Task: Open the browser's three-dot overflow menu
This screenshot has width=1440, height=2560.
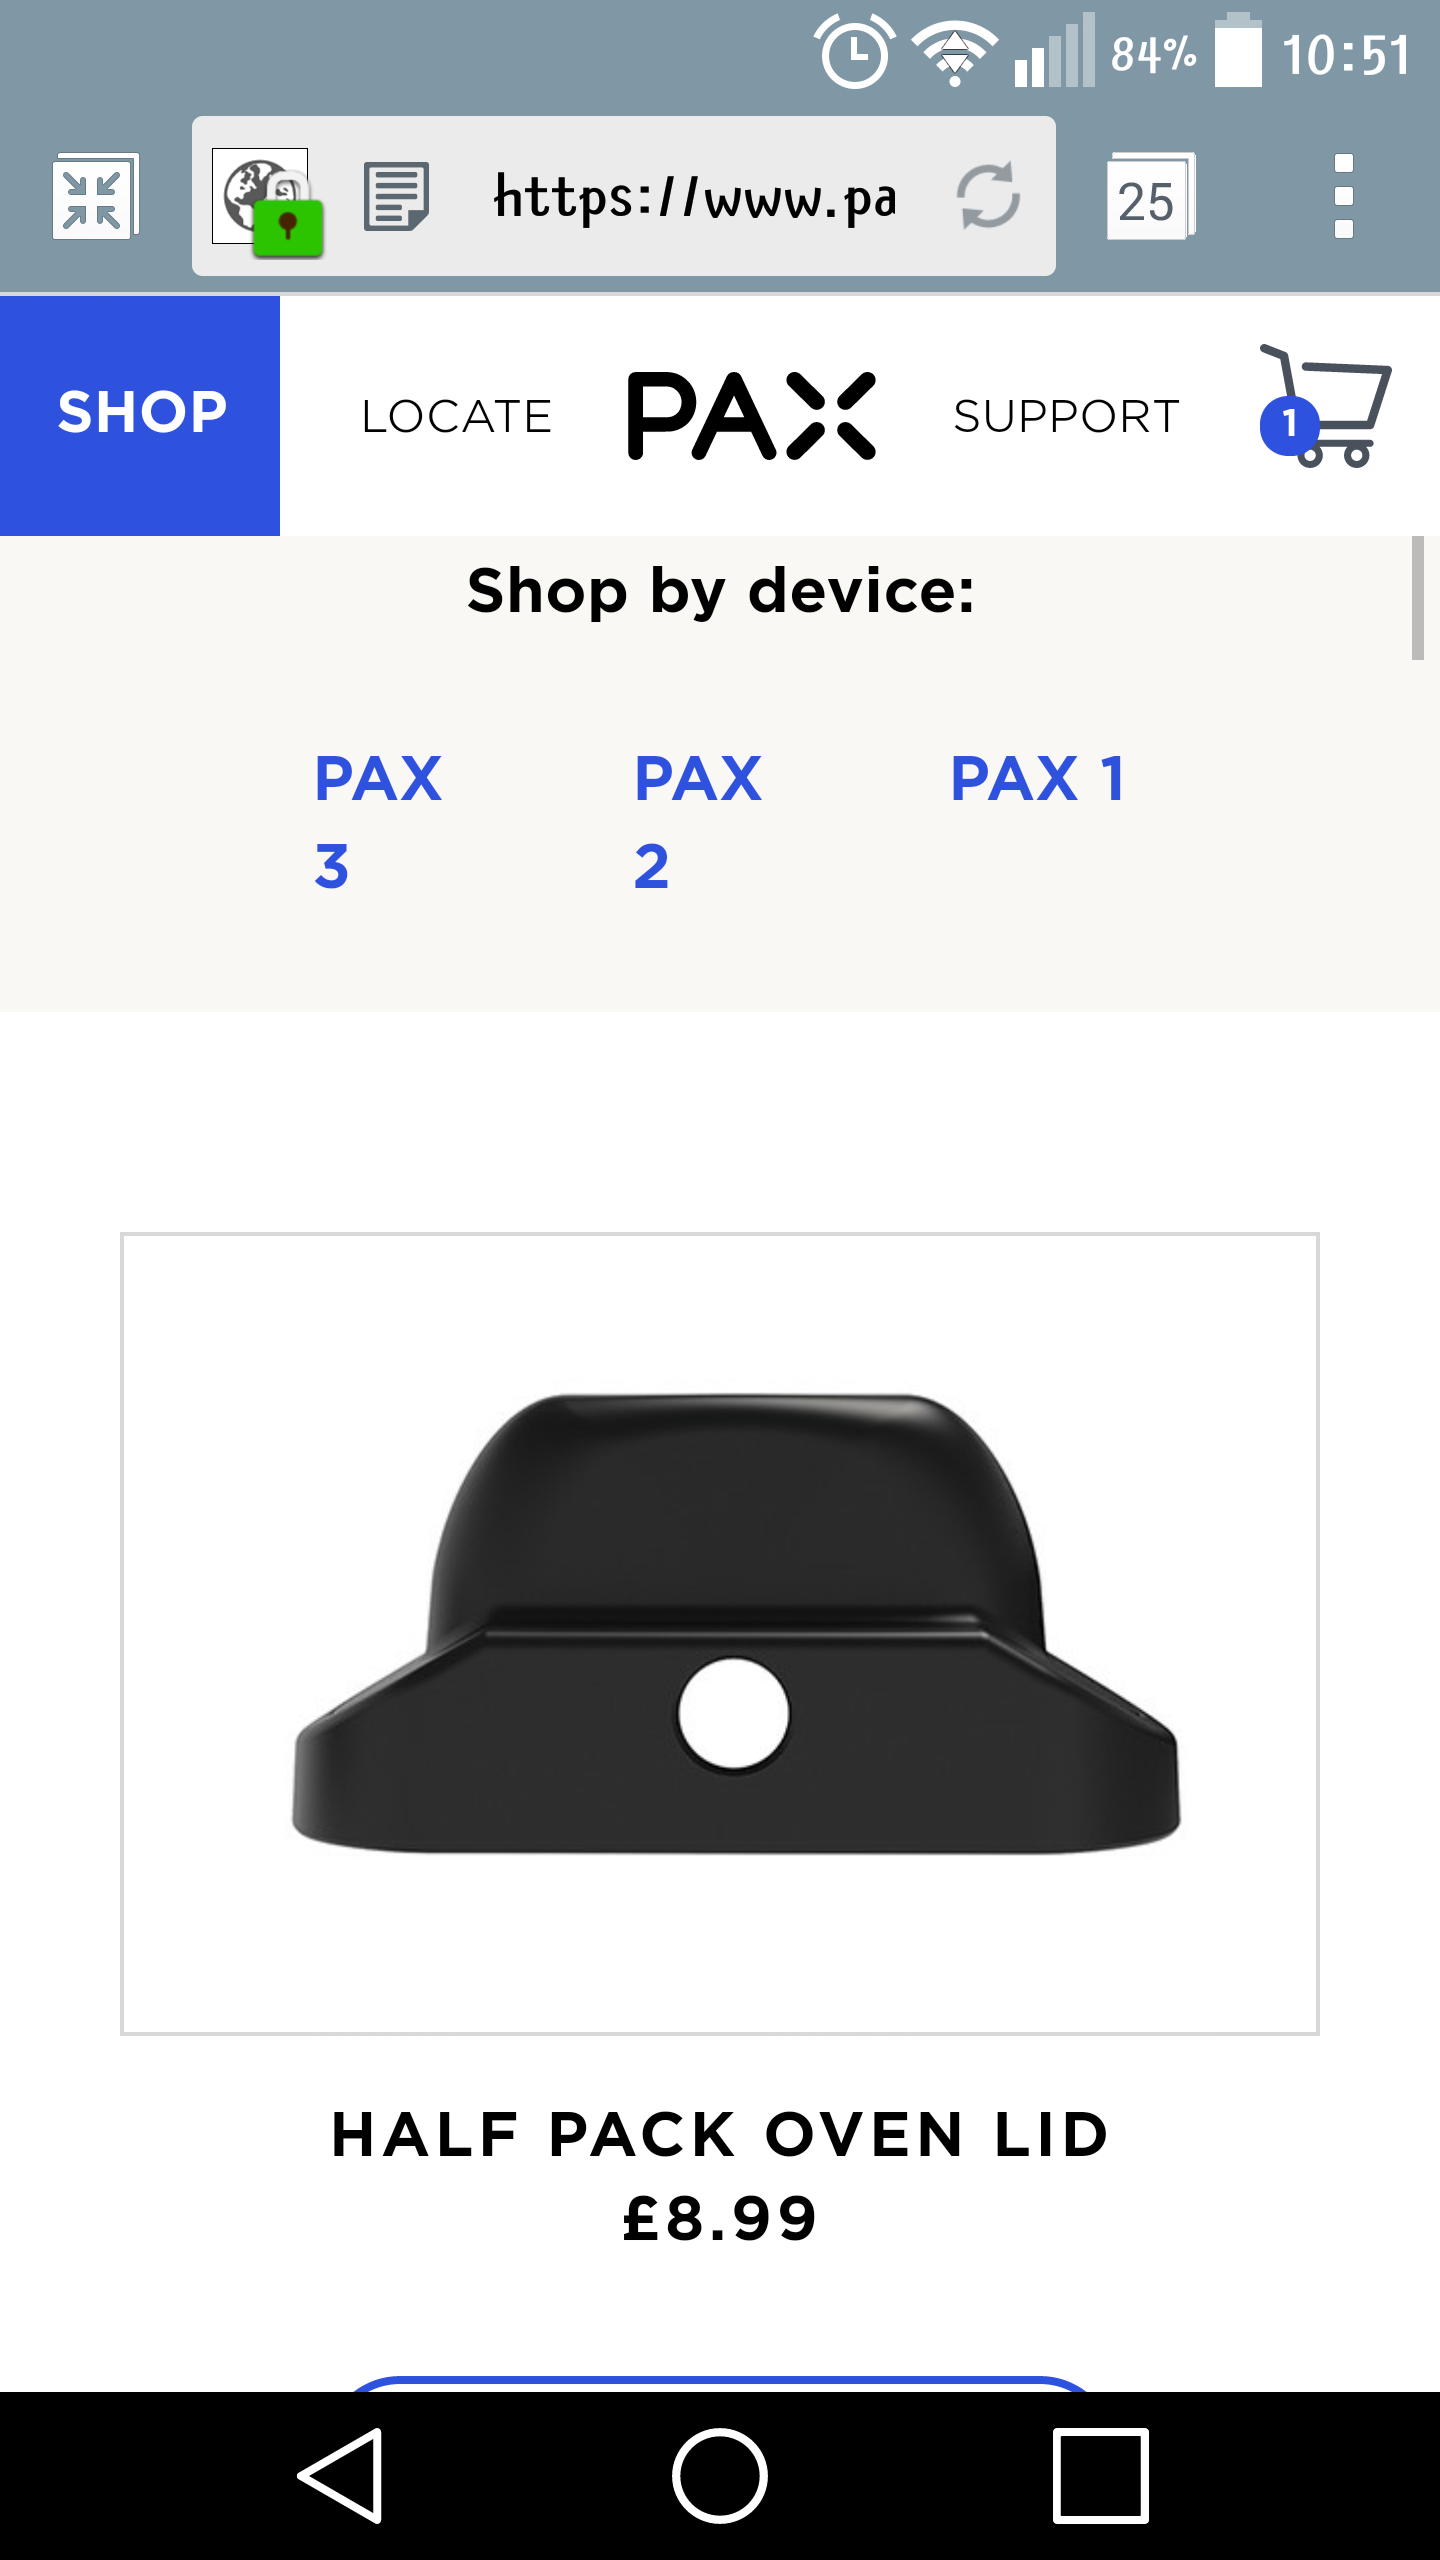Action: click(1344, 196)
